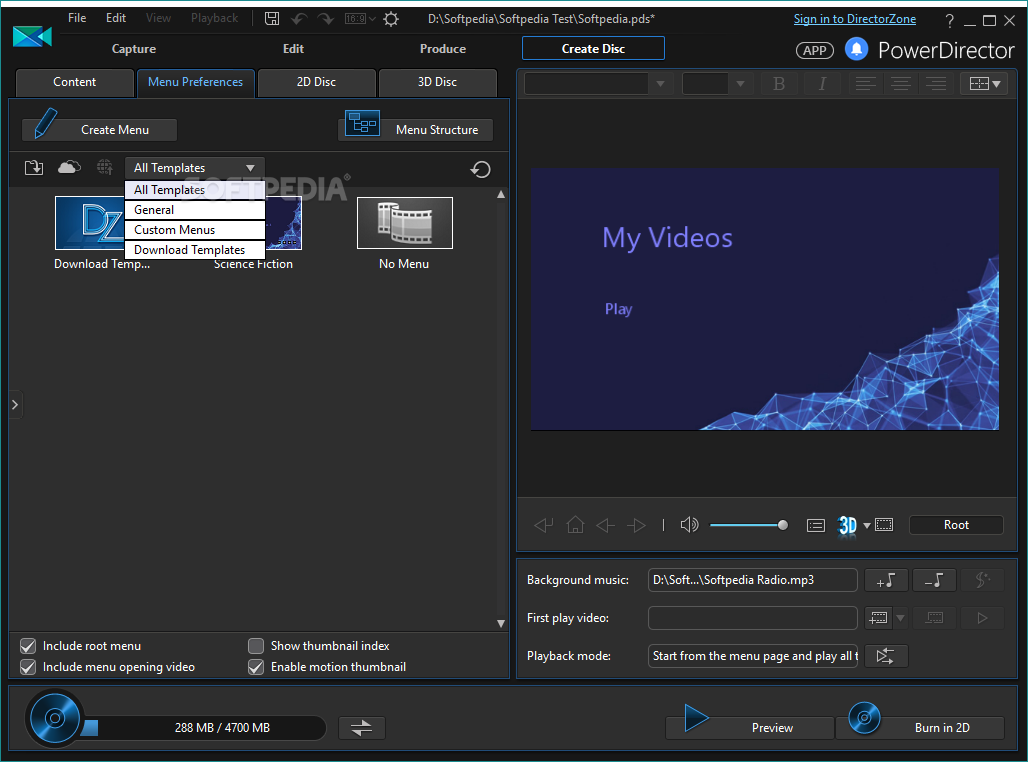The image size is (1028, 762).
Task: Click the subtitle/list icon beside volume slider
Action: coord(816,525)
